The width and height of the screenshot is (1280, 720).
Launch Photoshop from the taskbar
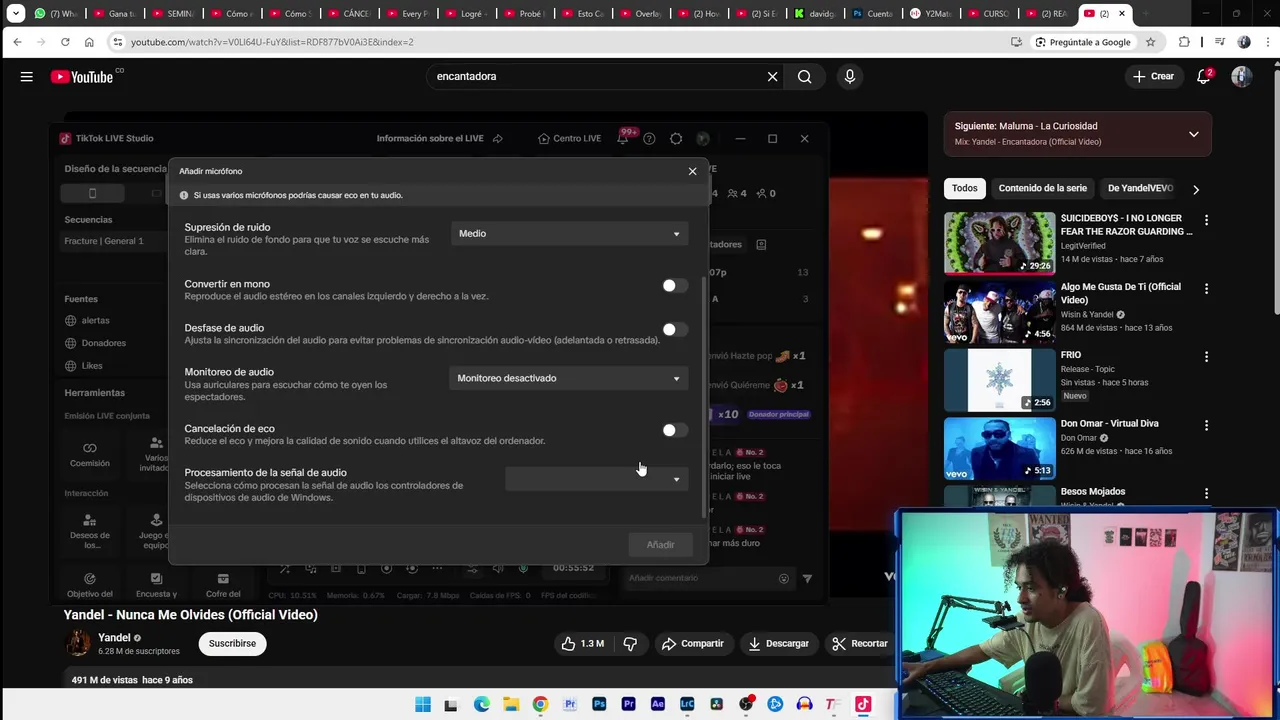tap(599, 704)
